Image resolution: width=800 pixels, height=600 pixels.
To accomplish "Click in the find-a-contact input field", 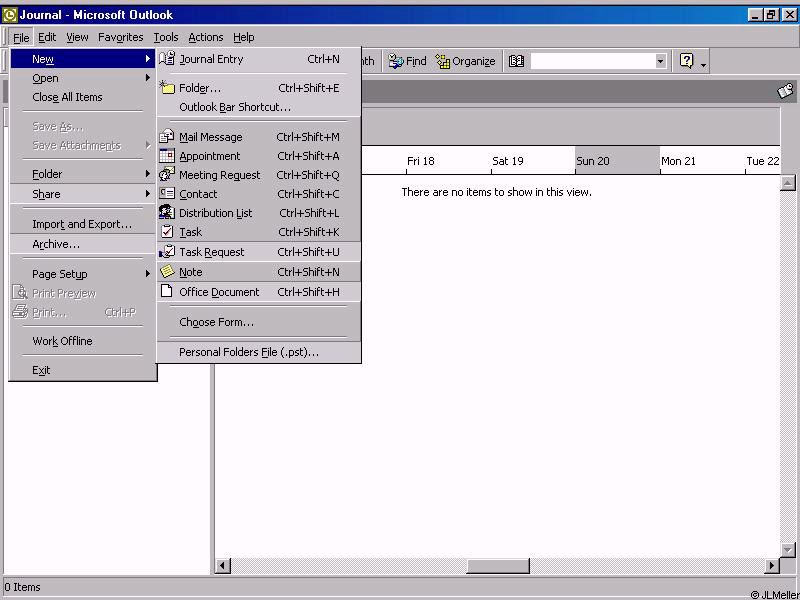I will pos(592,61).
